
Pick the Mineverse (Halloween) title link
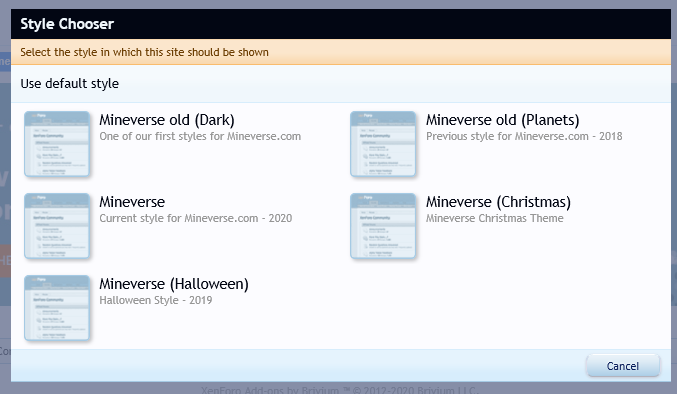click(174, 284)
